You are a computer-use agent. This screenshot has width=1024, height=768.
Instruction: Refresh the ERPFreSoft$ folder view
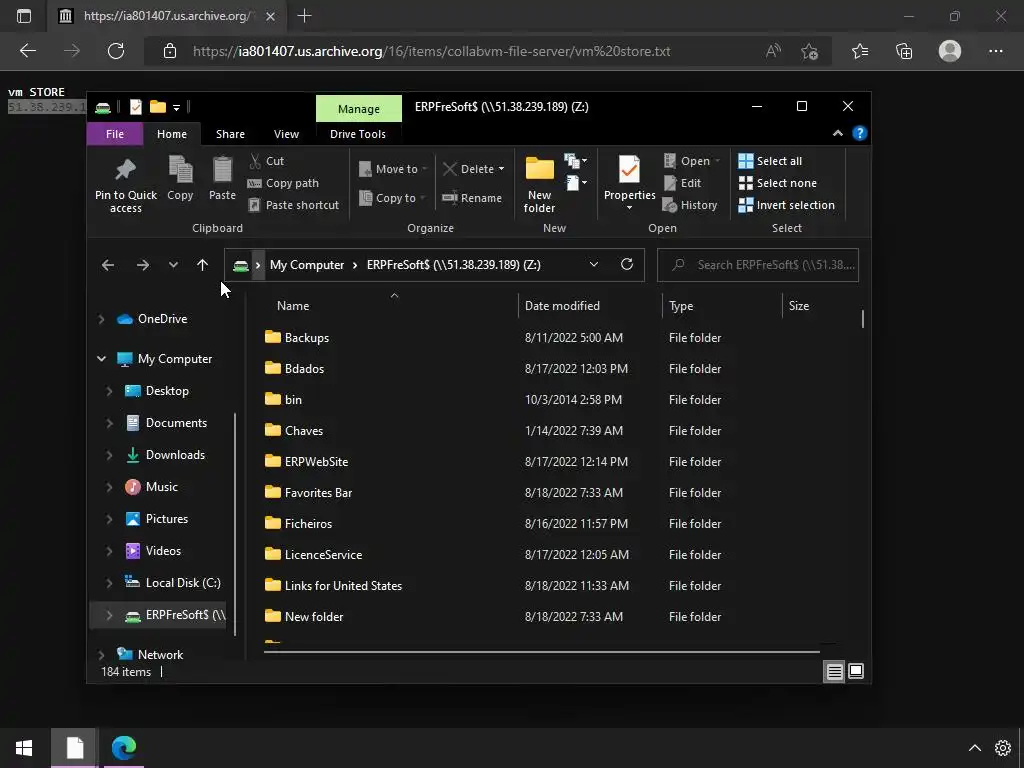click(627, 264)
